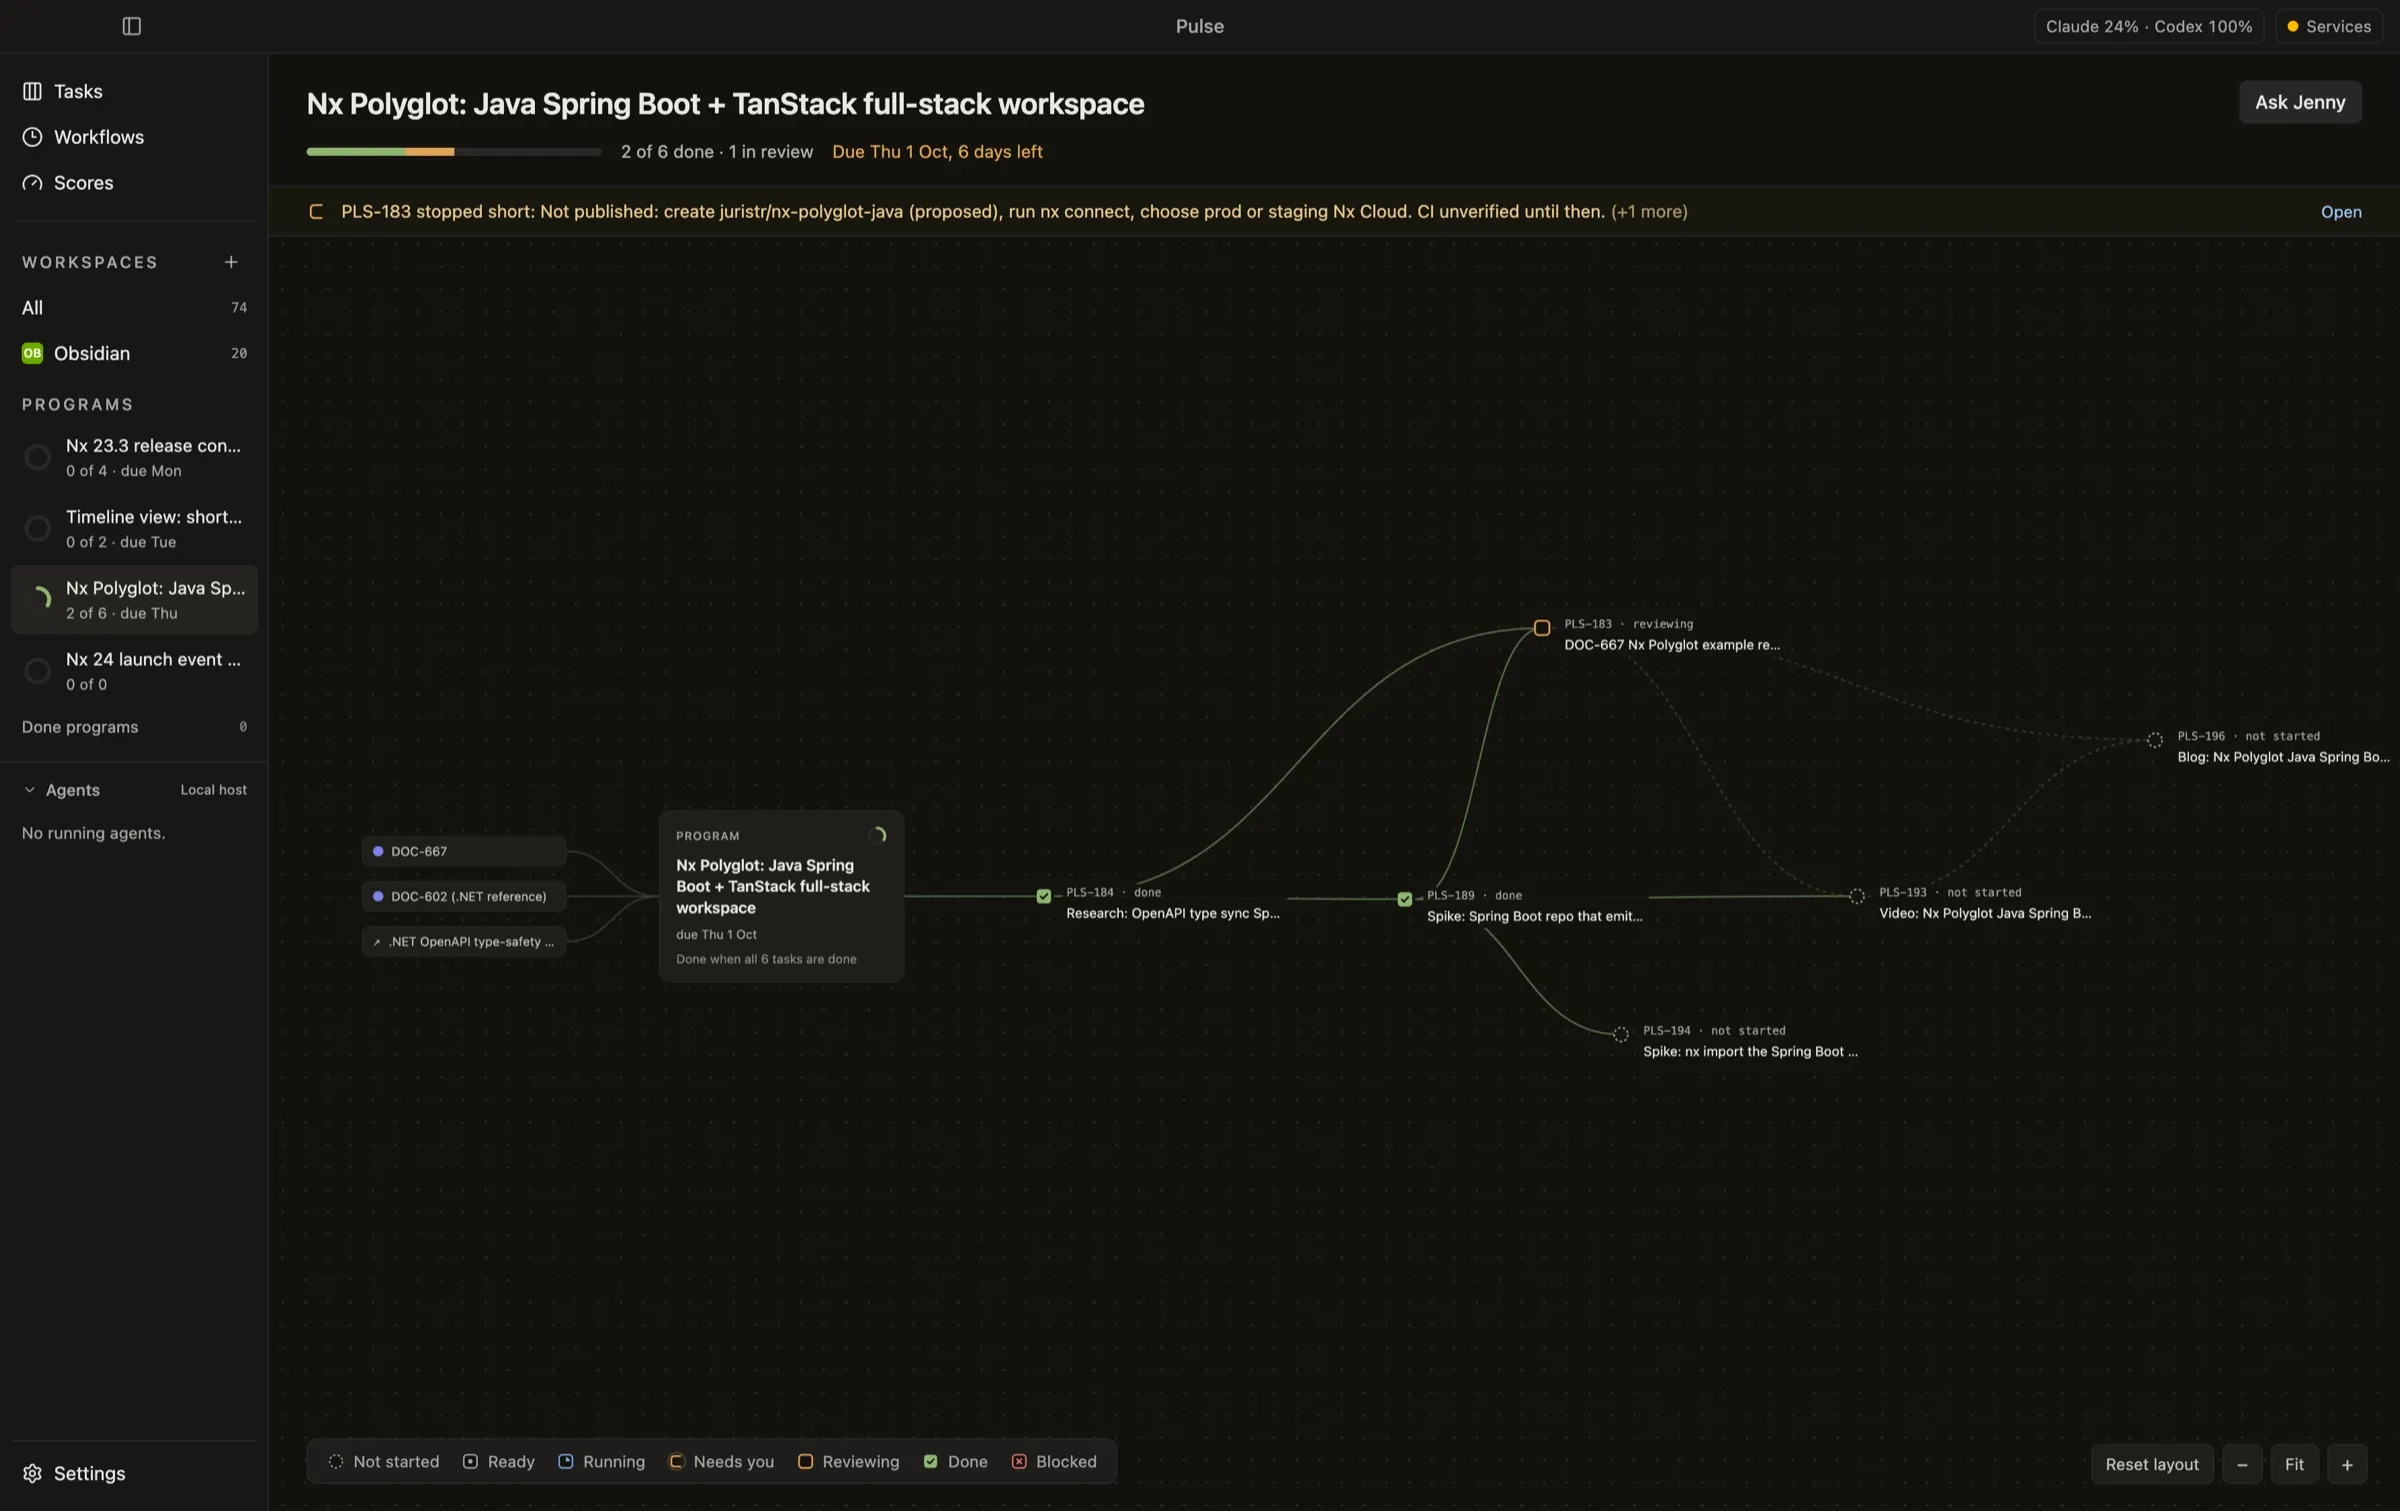Image resolution: width=2400 pixels, height=1511 pixels.
Task: Click the PLS-183 reviewing status node
Action: [1542, 628]
